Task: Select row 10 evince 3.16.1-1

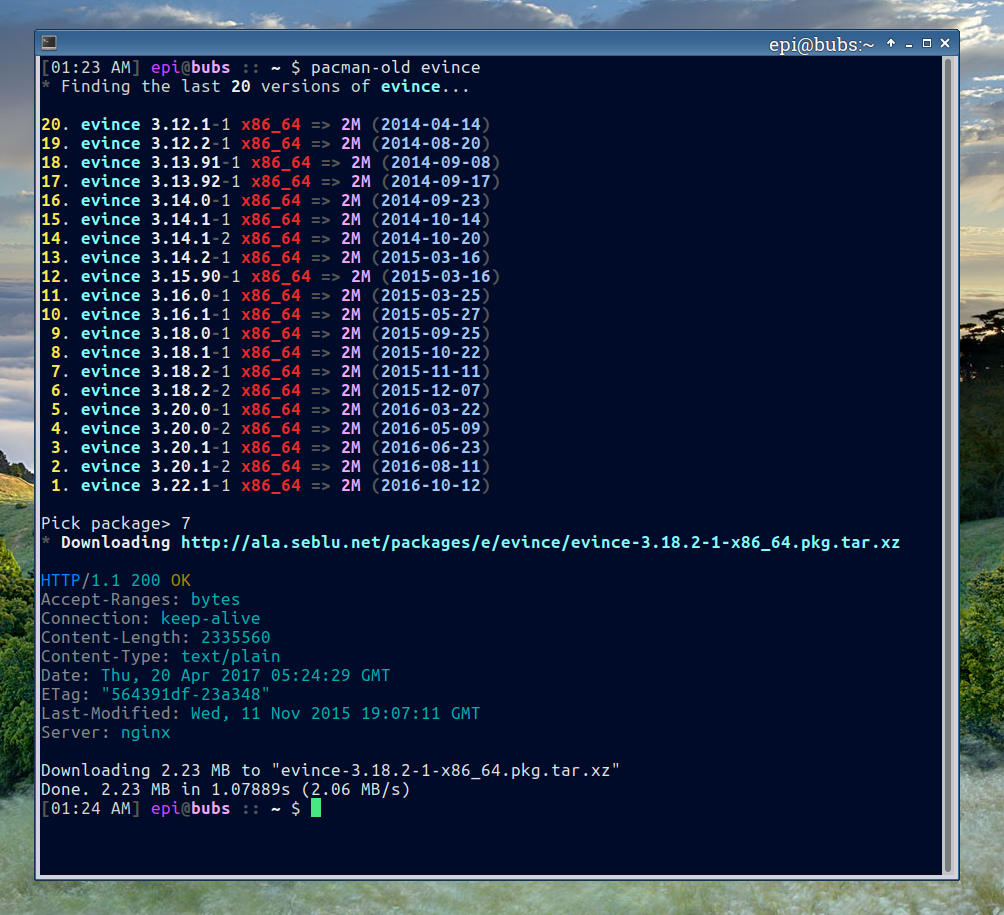Action: coord(265,314)
